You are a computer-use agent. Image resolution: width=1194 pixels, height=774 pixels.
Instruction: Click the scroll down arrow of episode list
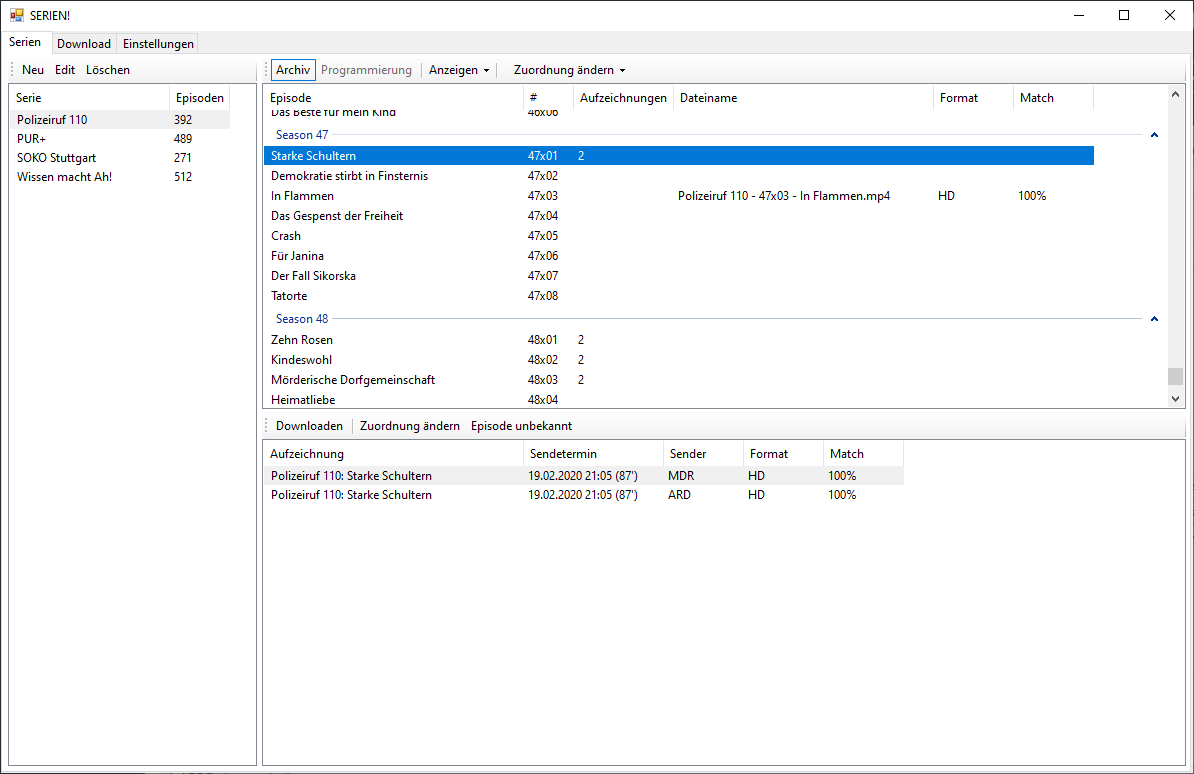click(x=1175, y=398)
